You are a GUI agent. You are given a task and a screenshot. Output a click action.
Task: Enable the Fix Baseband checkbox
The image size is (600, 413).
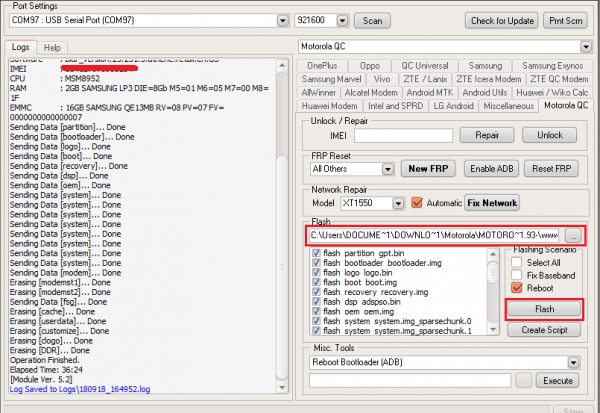click(x=517, y=275)
